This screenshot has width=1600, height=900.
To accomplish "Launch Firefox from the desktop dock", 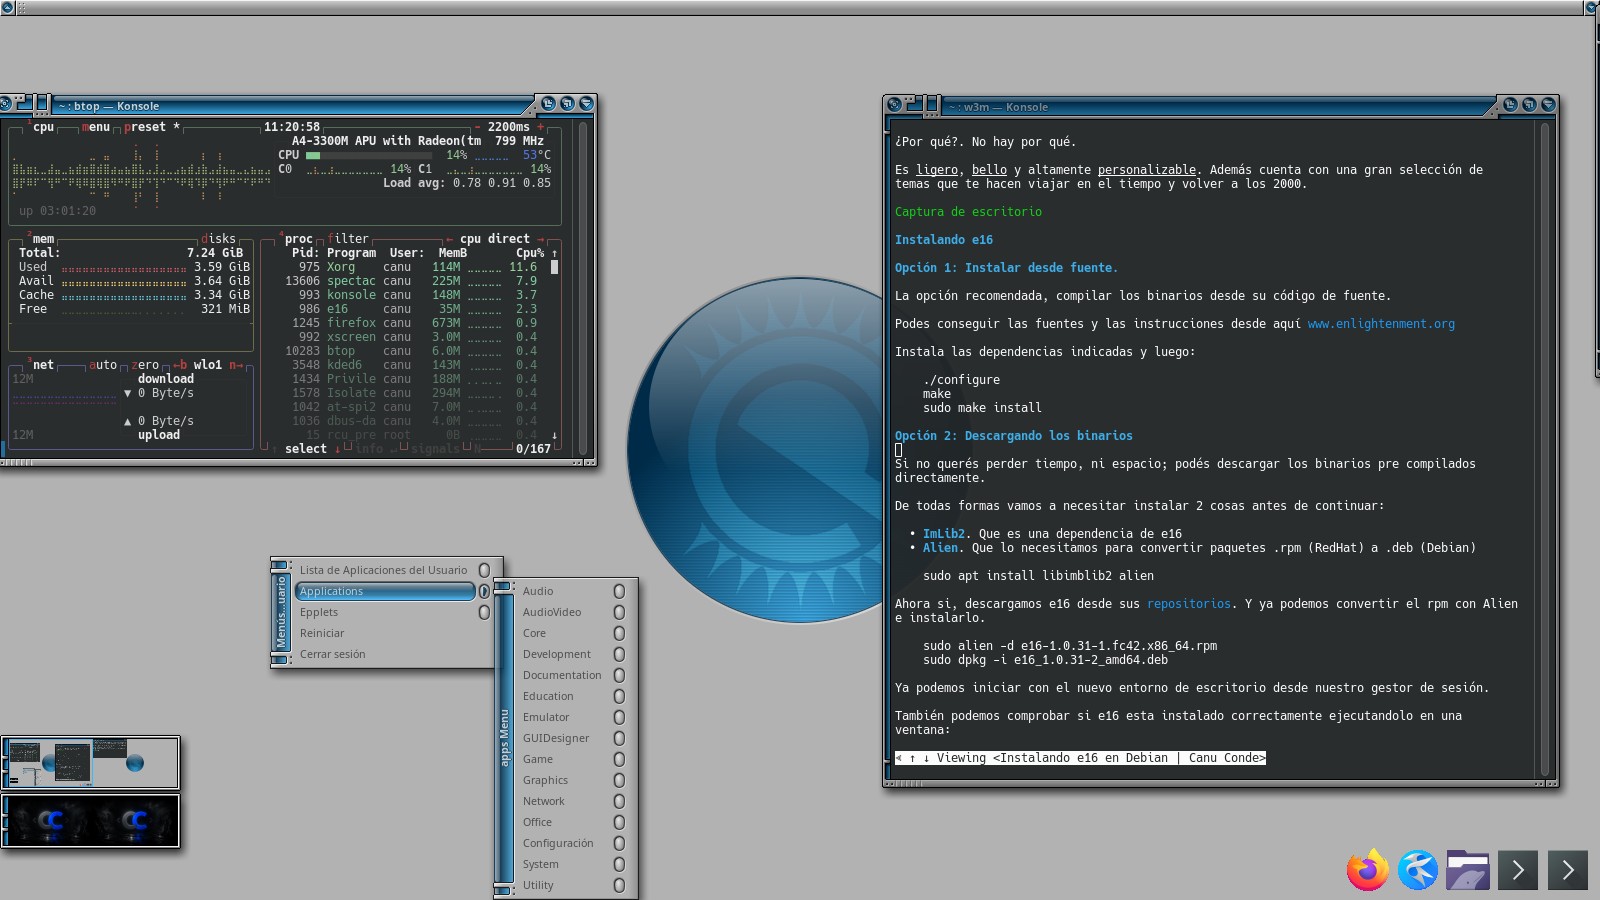I will (x=1367, y=869).
